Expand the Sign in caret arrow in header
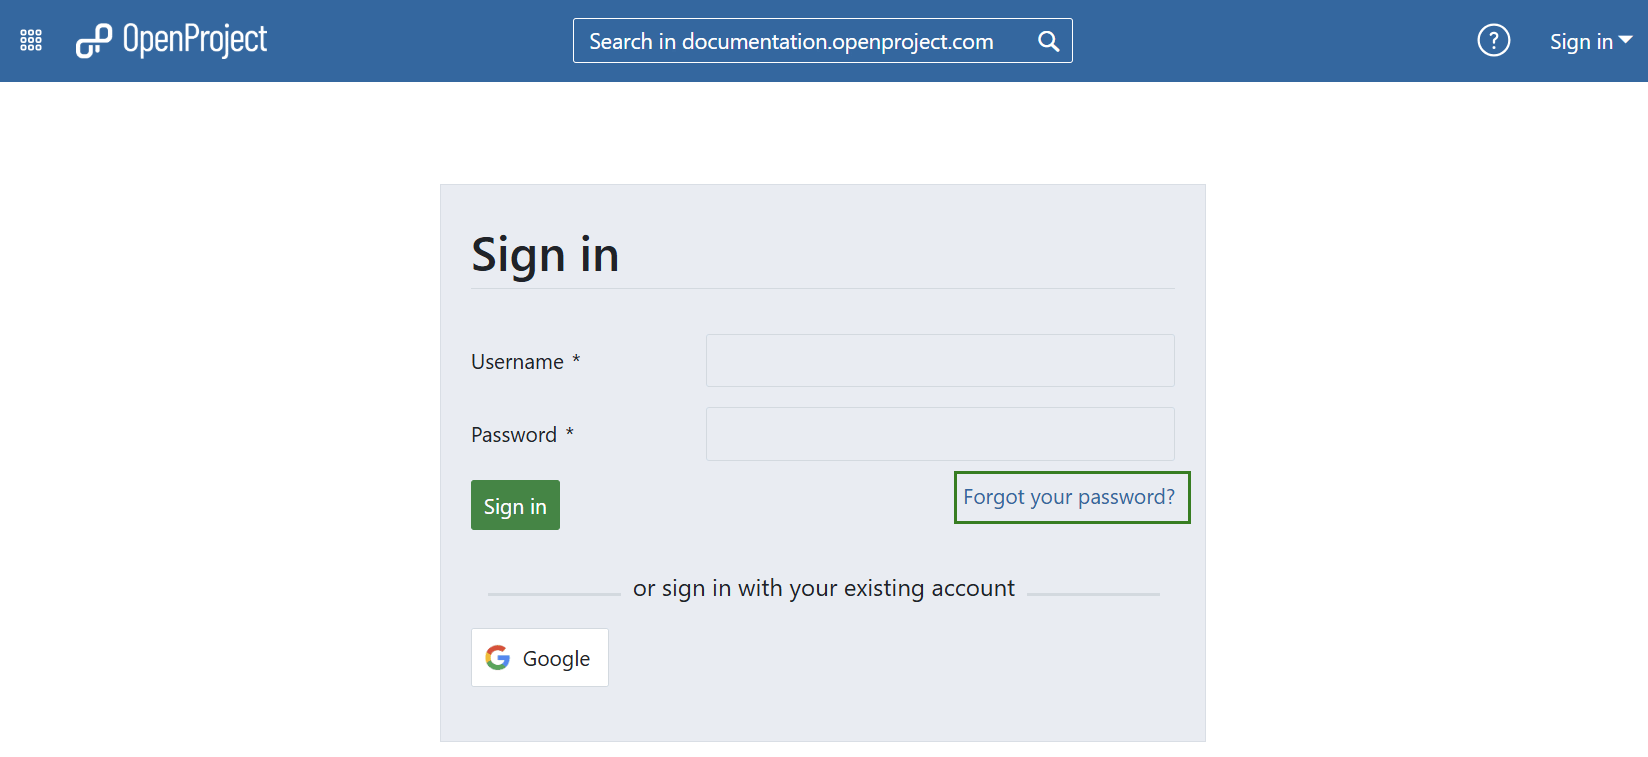Image resolution: width=1648 pixels, height=757 pixels. [x=1626, y=40]
